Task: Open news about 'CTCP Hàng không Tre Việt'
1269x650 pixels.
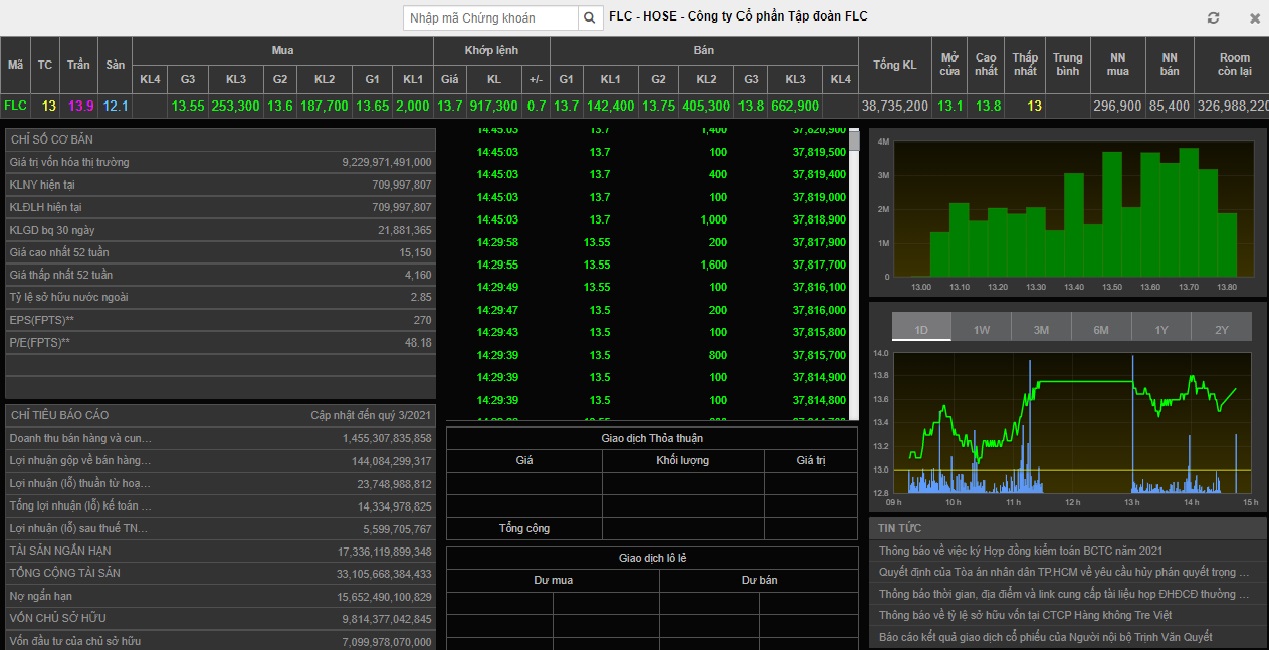Action: click(x=1025, y=615)
